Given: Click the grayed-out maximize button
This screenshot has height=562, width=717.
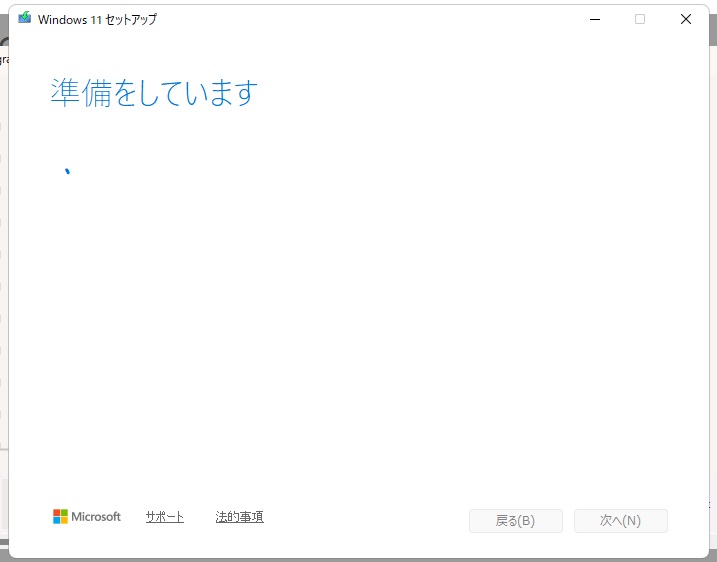Looking at the screenshot, I should [x=640, y=19].
